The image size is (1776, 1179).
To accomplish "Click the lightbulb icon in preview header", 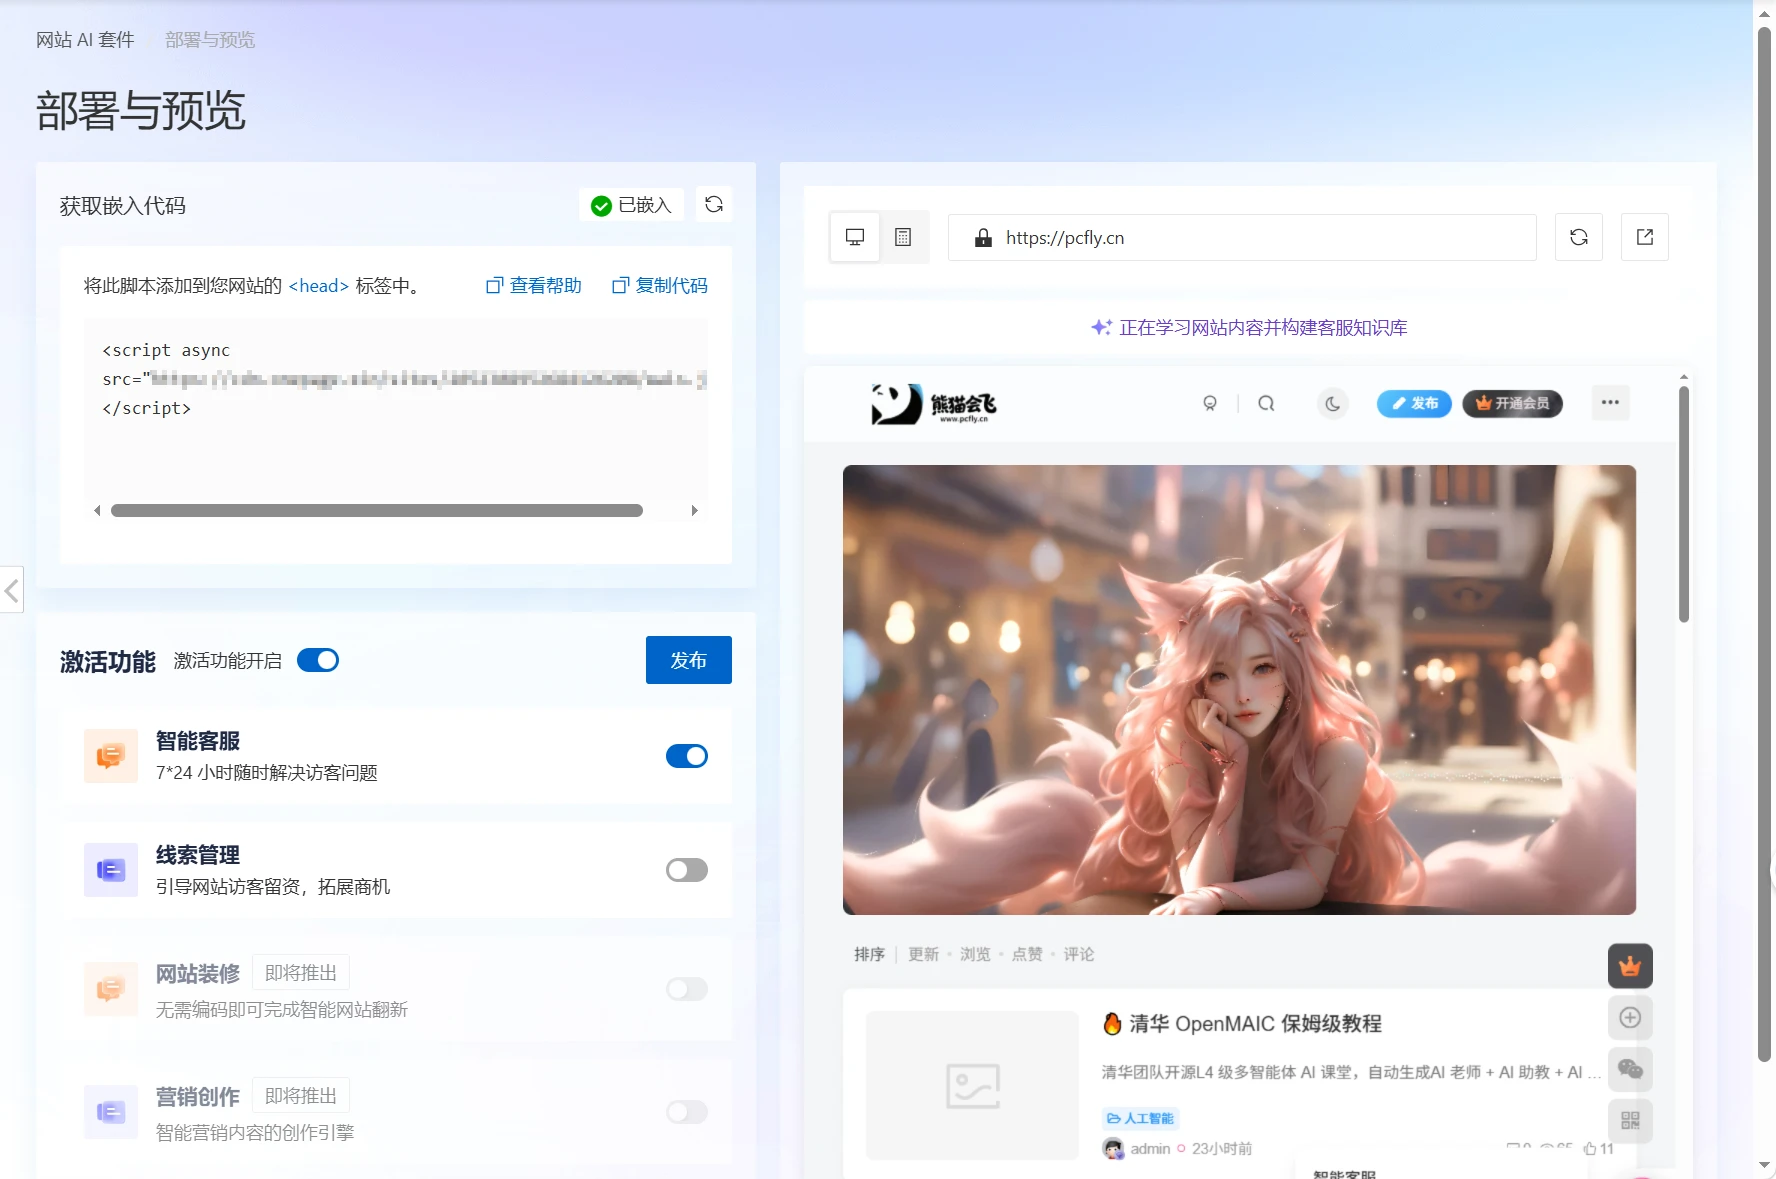I will pos(1210,403).
